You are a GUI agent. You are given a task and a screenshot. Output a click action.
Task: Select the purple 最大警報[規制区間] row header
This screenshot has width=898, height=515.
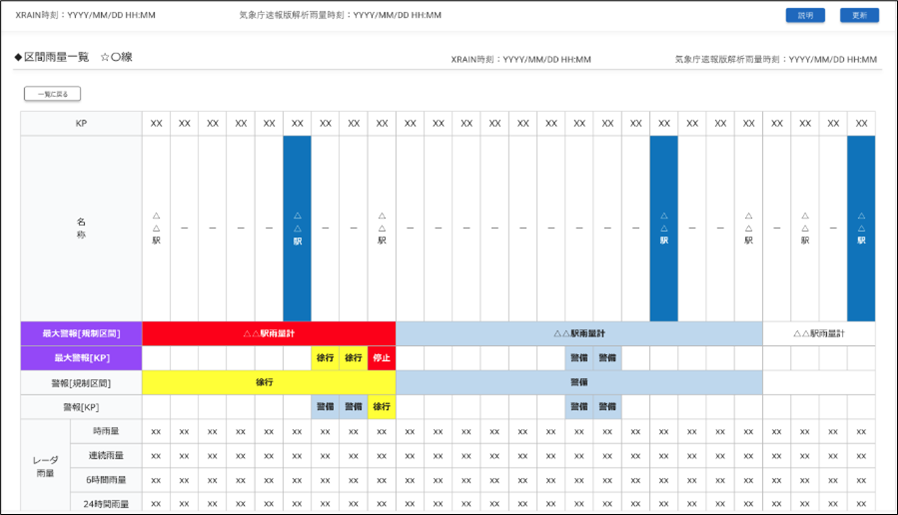tap(81, 333)
